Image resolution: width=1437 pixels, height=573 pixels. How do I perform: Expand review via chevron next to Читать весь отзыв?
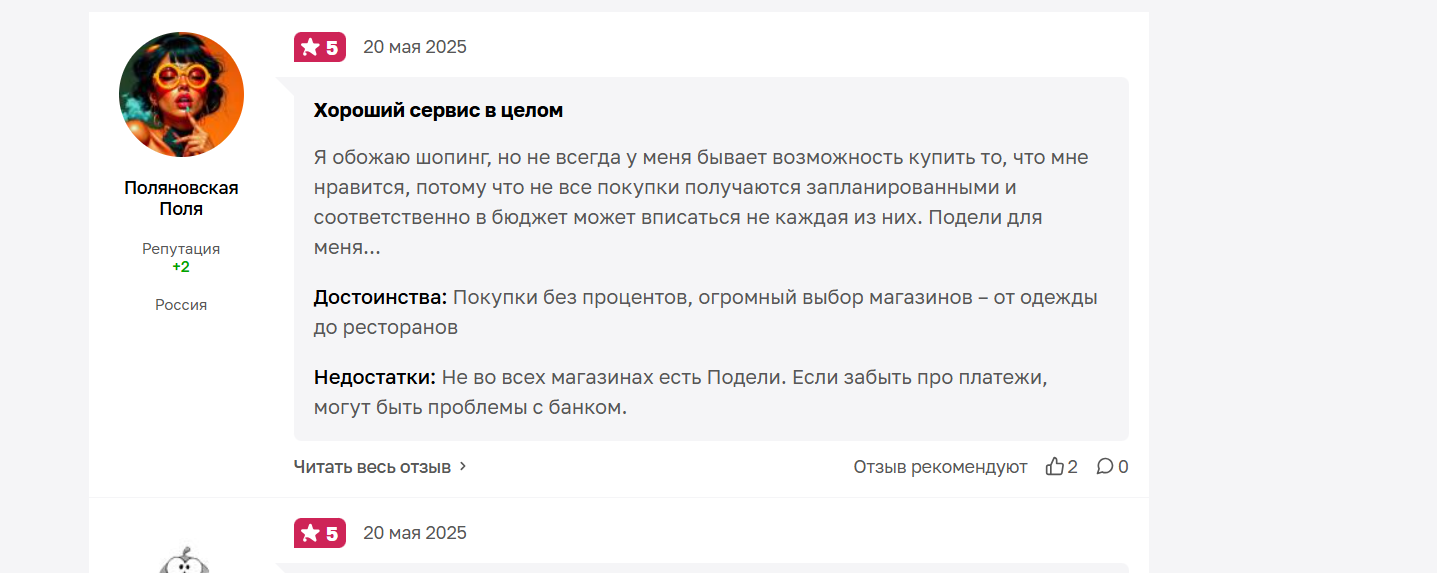462,466
